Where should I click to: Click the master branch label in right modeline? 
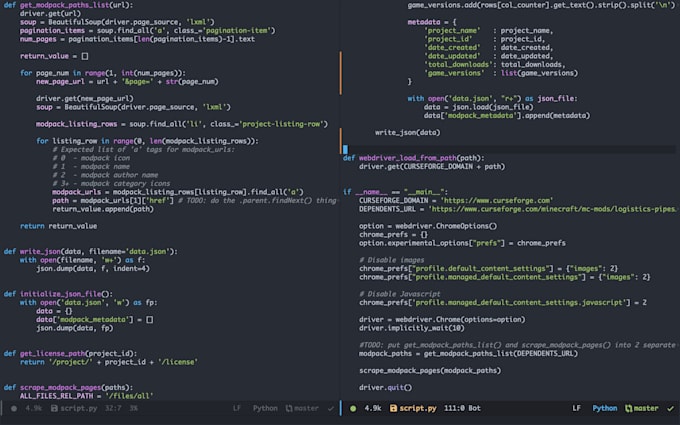point(646,408)
